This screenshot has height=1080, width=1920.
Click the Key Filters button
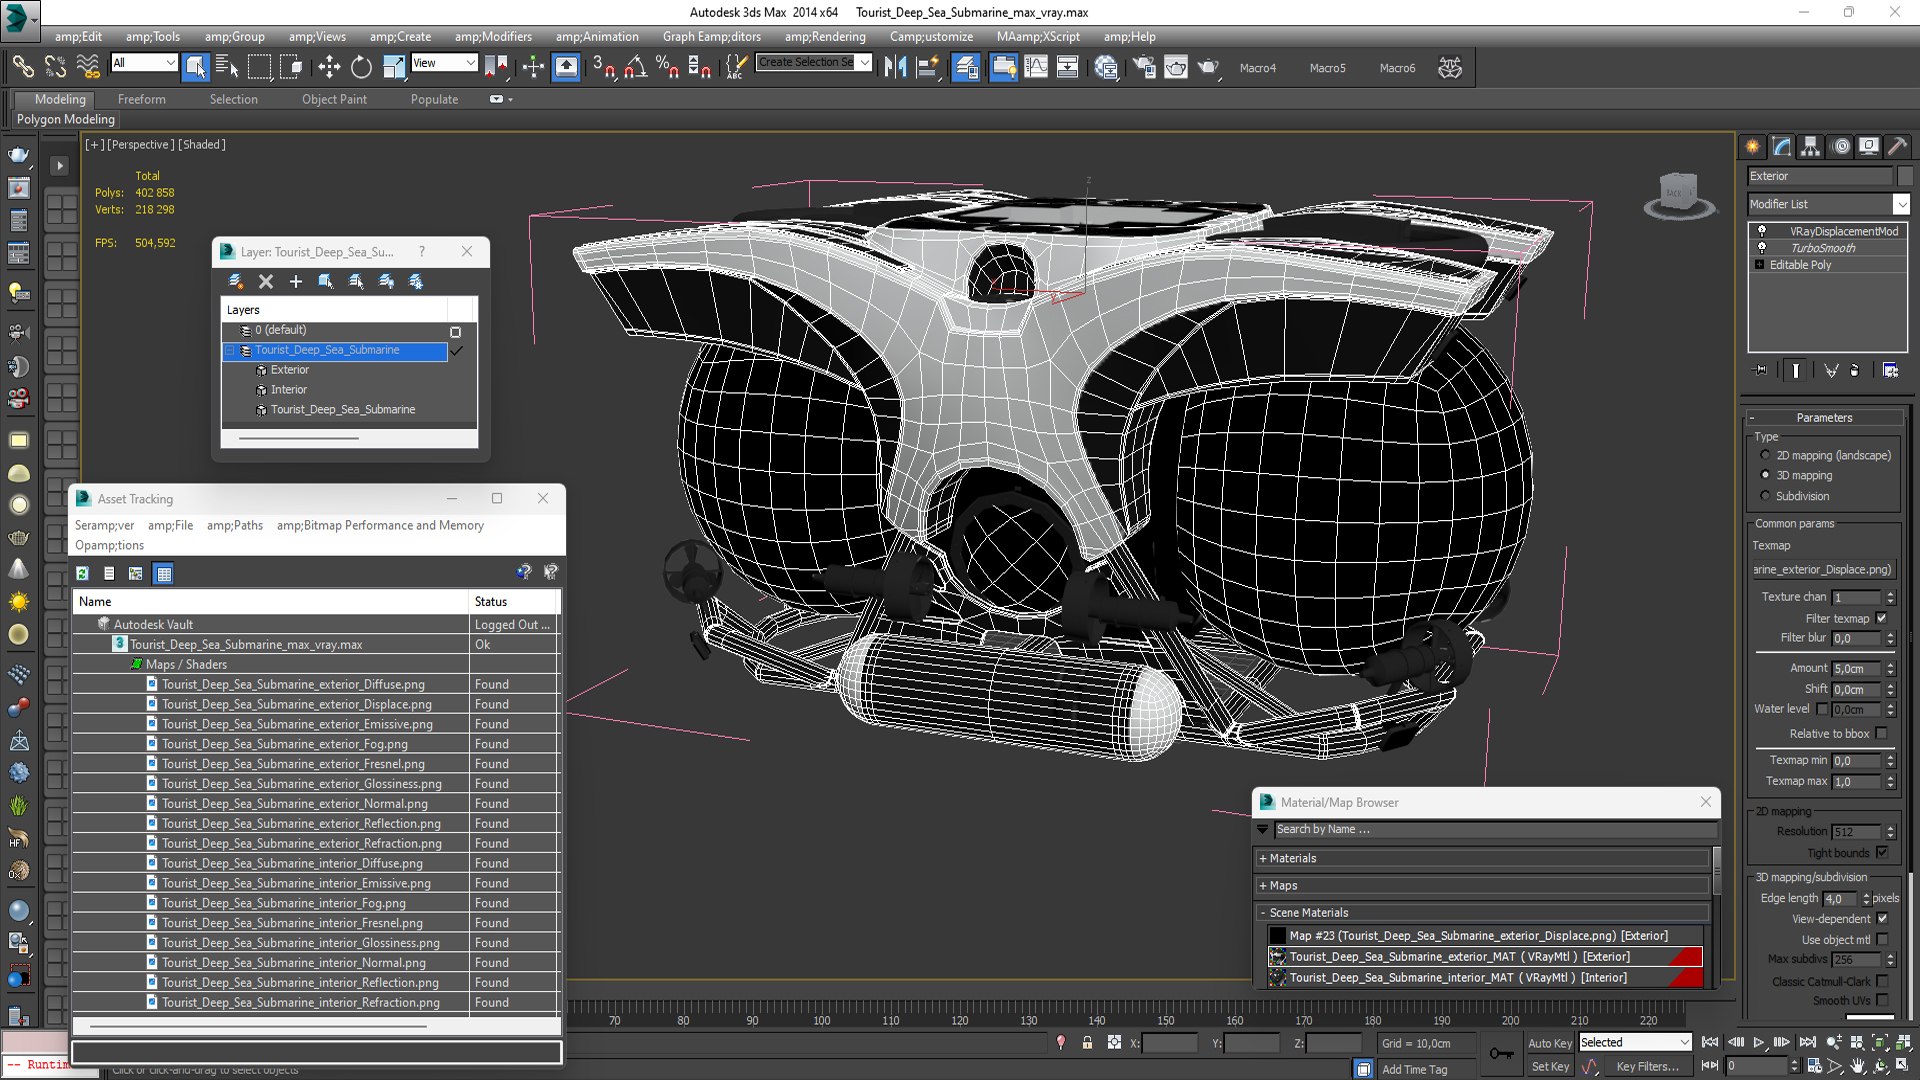pyautogui.click(x=1647, y=1066)
